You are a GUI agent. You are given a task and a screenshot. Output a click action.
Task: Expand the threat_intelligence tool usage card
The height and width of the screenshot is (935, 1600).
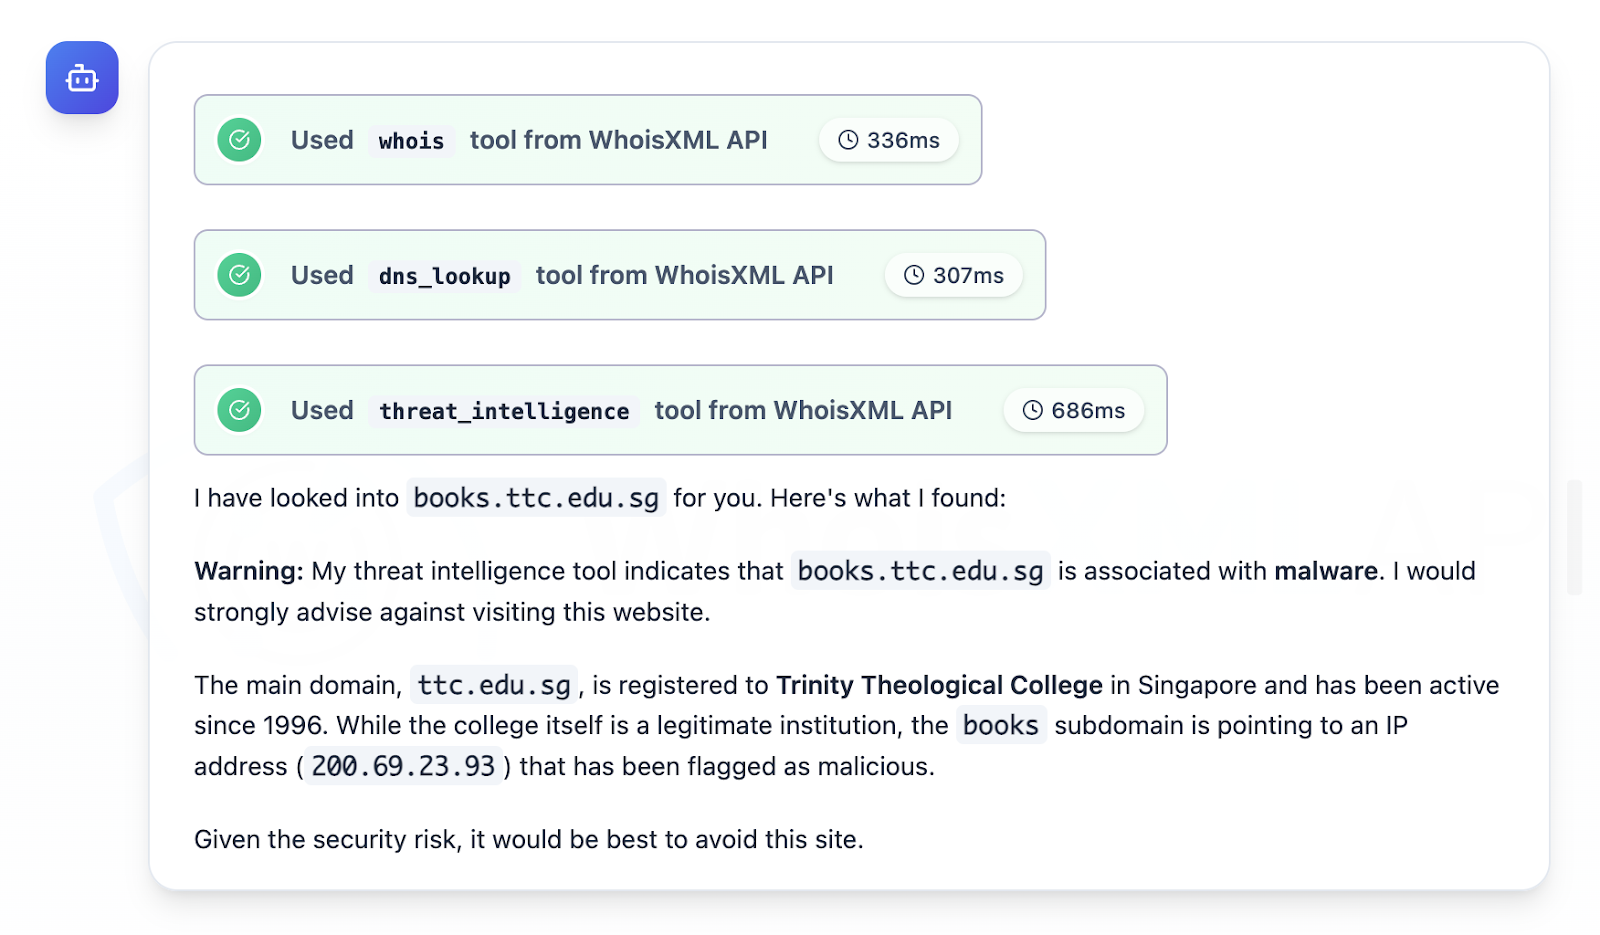pyautogui.click(x=802, y=410)
